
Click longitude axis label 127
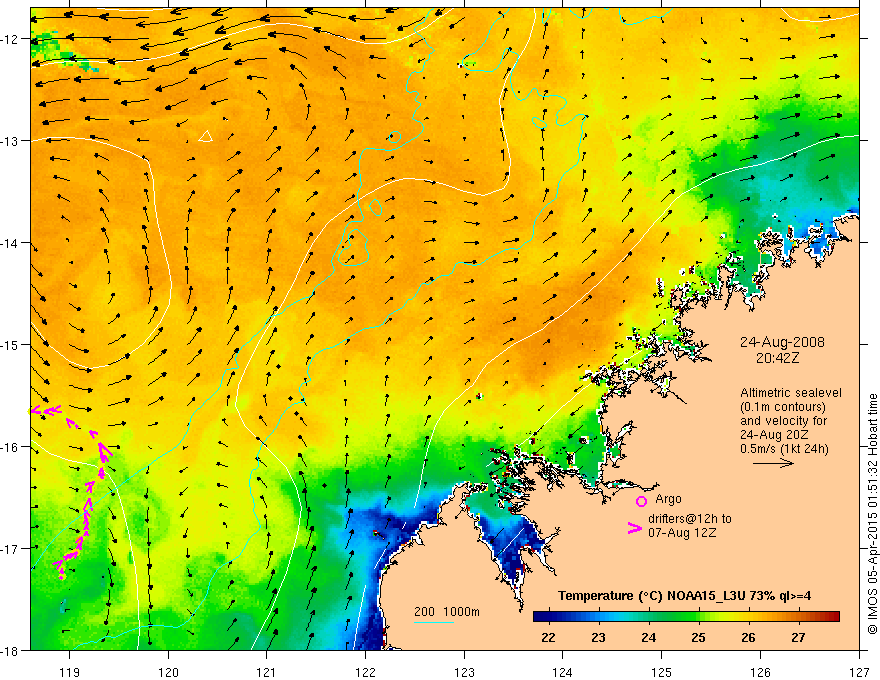coord(859,672)
